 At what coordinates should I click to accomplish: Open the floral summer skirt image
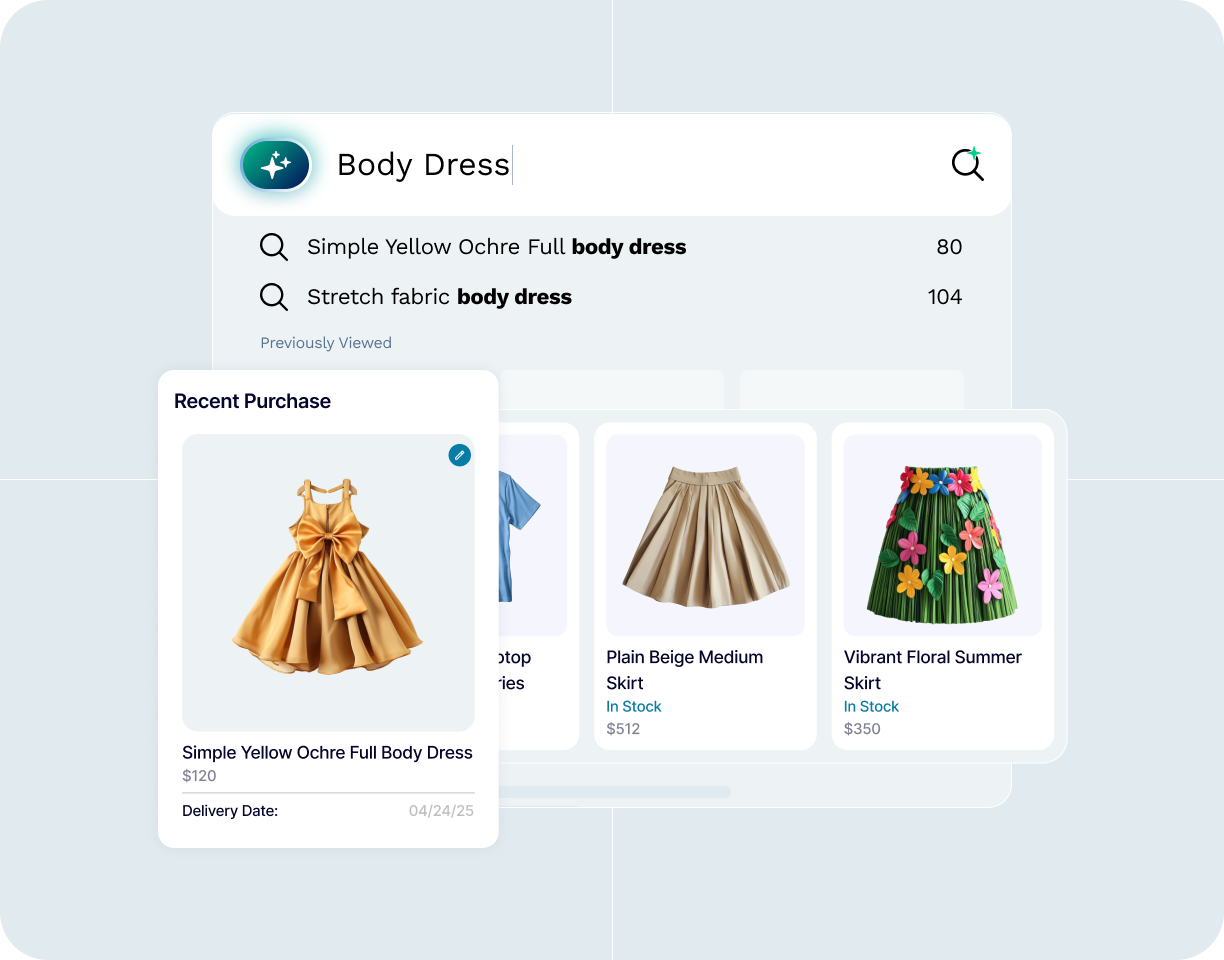[943, 535]
